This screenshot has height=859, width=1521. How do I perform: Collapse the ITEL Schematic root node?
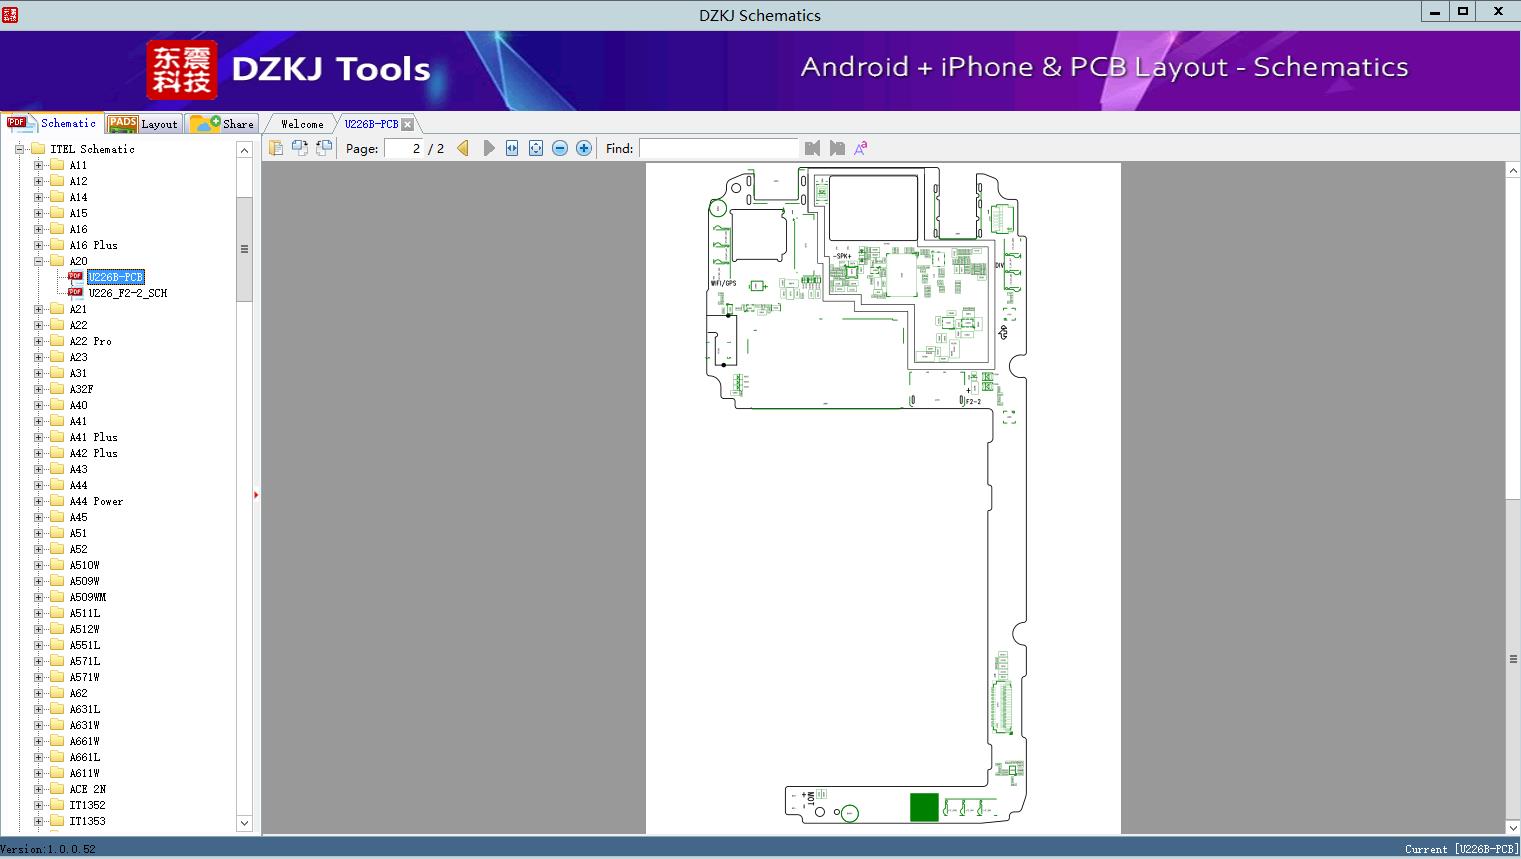point(19,149)
